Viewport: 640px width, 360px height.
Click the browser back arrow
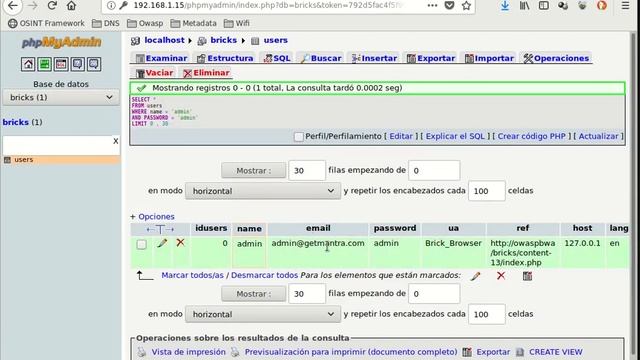pos(13,6)
